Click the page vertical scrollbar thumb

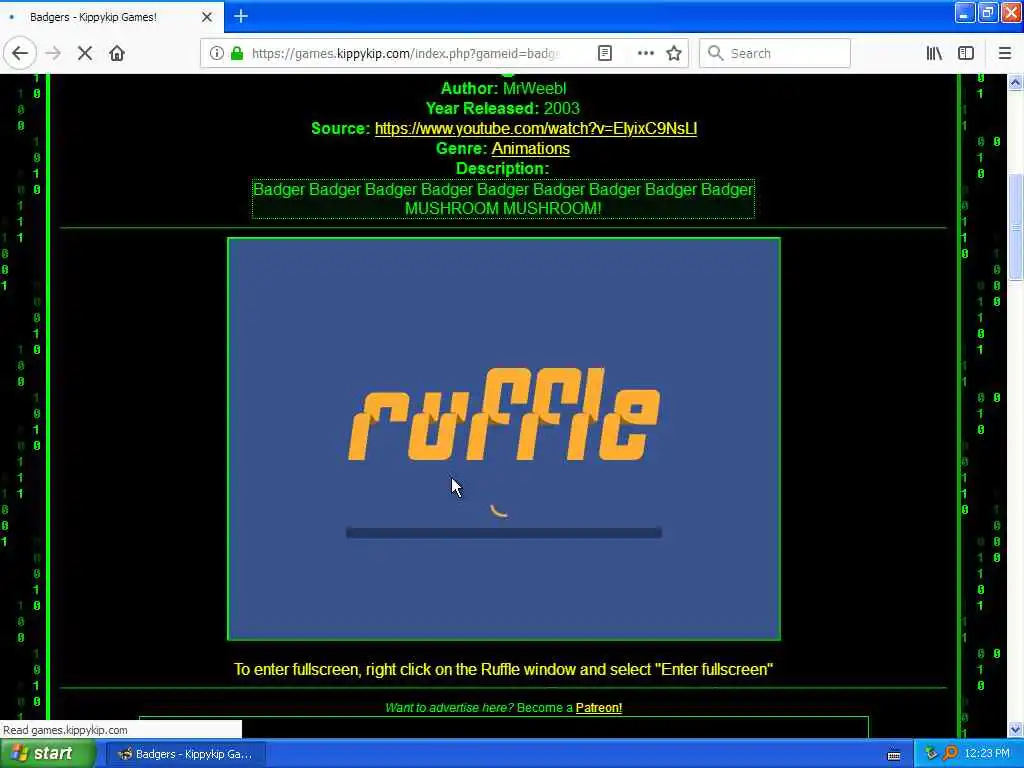point(1015,227)
